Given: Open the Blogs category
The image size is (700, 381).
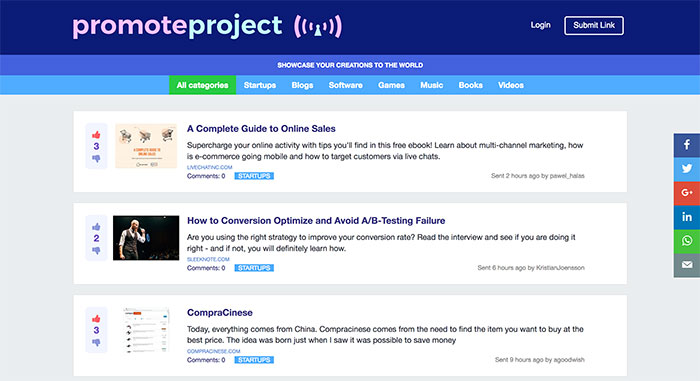Looking at the screenshot, I should 302,85.
